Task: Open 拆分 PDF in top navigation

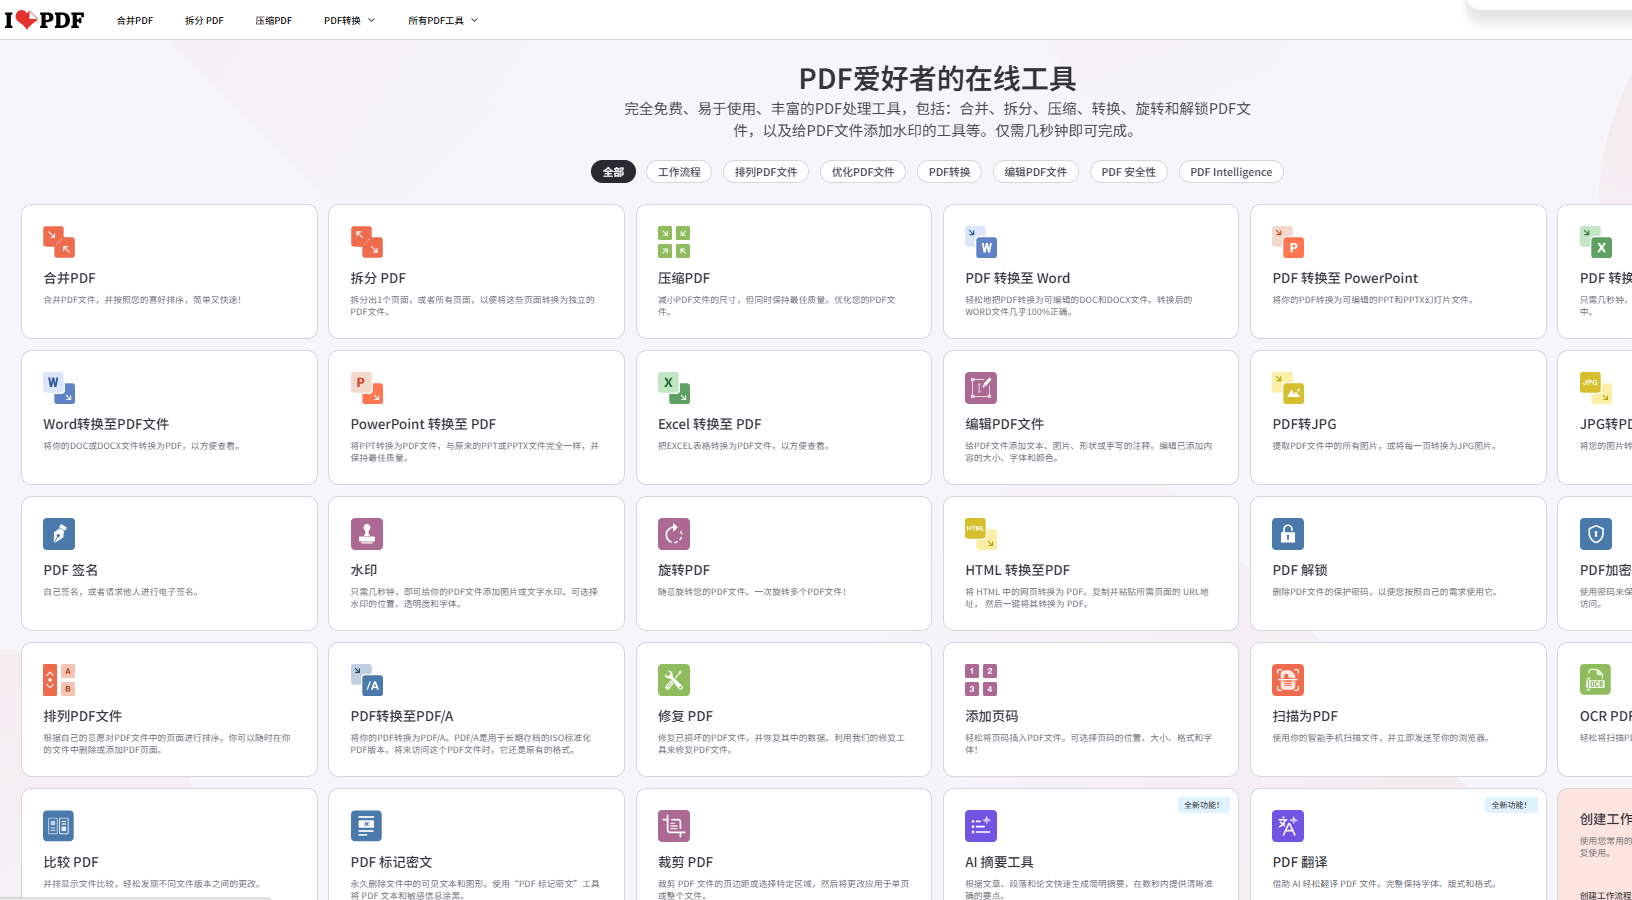Action: click(x=204, y=20)
